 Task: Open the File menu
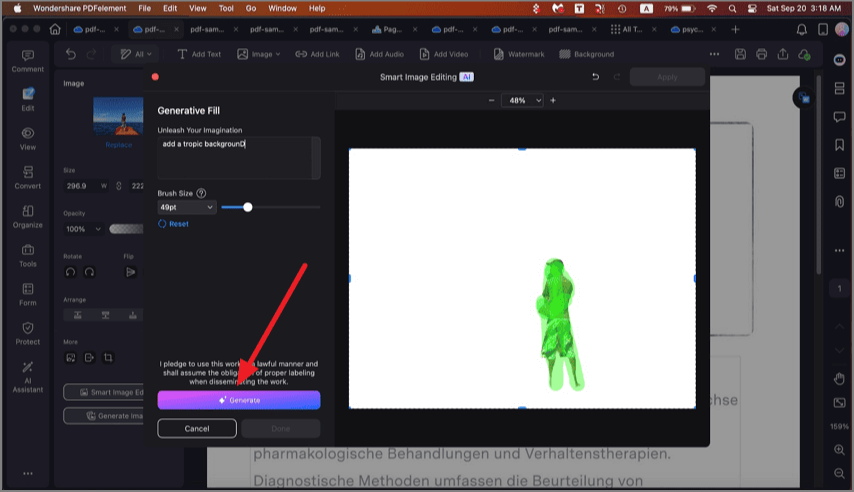click(144, 8)
